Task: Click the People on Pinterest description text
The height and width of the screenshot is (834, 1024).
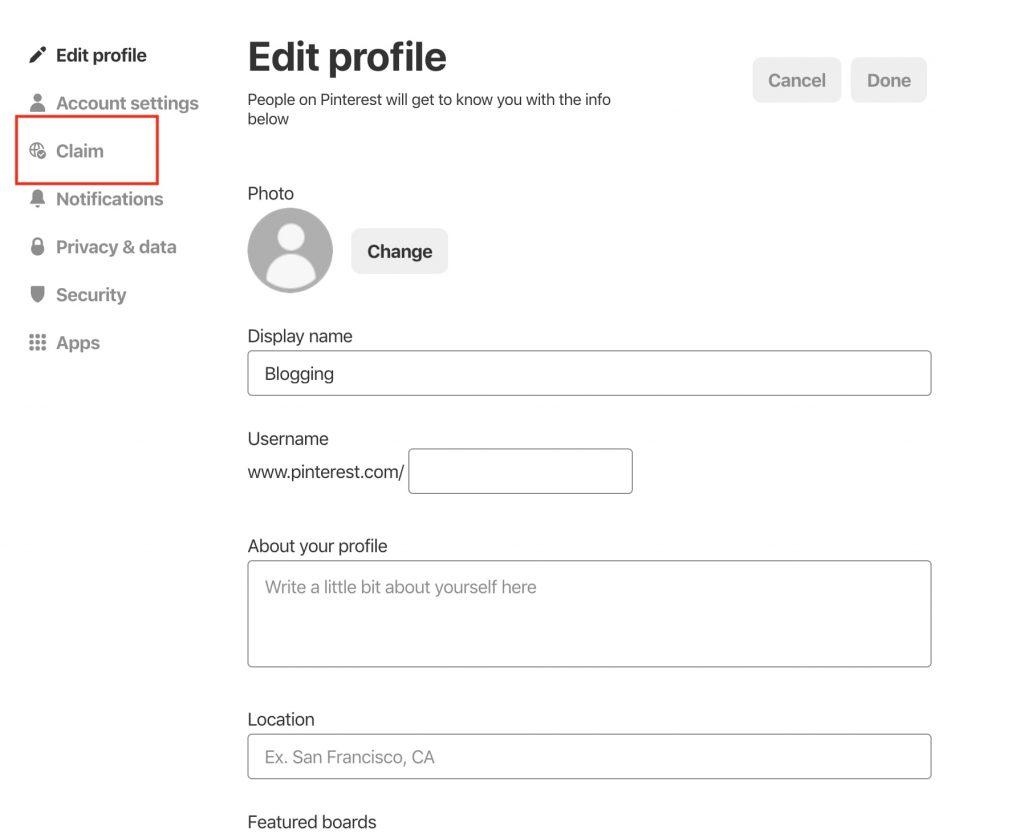Action: [429, 109]
